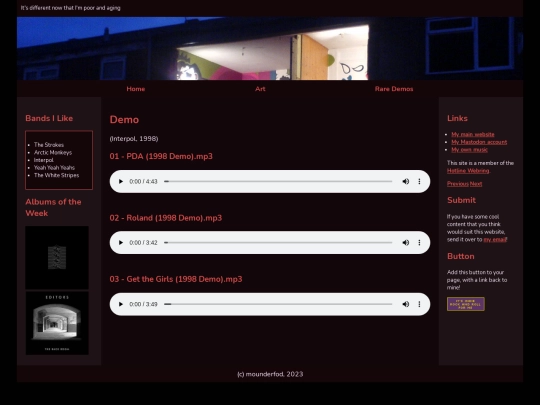Screen dimensions: 540x405
Task: Open the Art page
Action: click(260, 89)
